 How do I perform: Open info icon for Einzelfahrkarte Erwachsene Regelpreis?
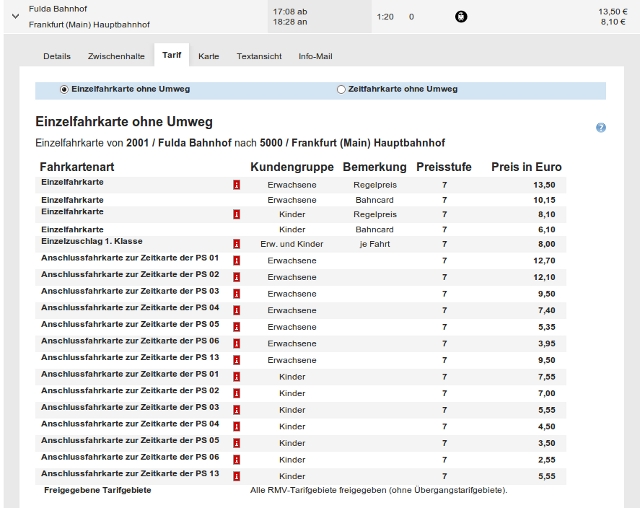click(x=236, y=185)
